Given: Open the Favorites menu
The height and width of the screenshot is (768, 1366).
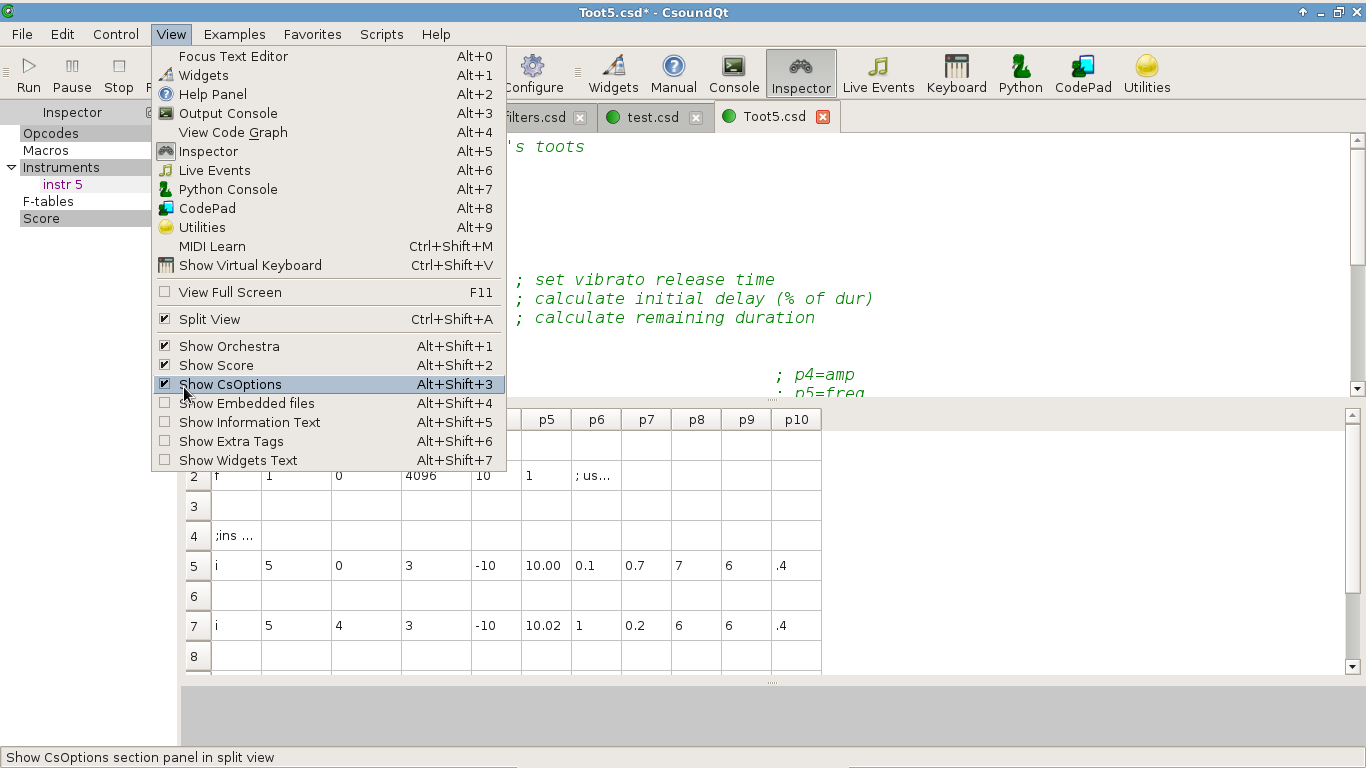Looking at the screenshot, I should click(312, 34).
